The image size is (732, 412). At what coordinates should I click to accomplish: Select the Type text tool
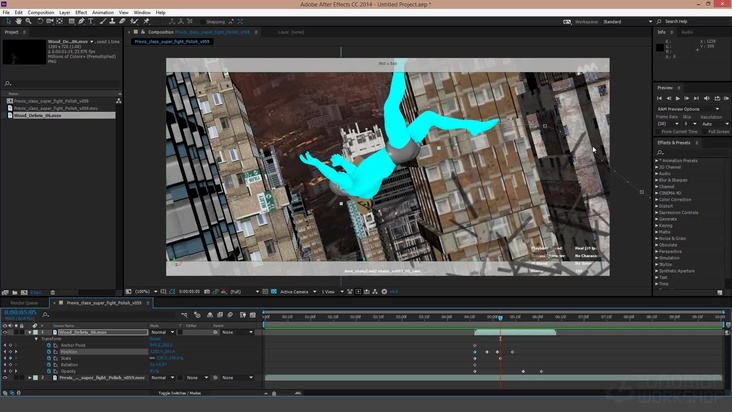[90, 21]
